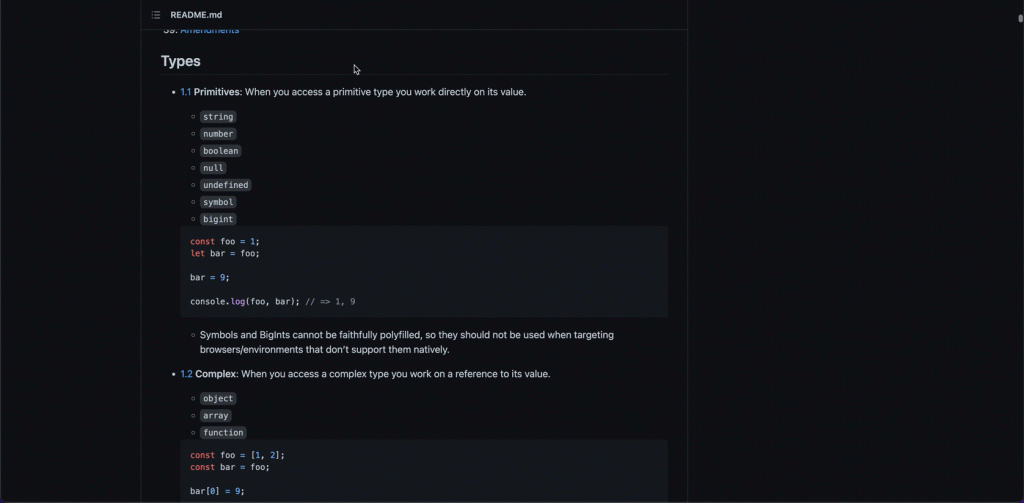
Task: Click the undefined inline code tag
Action: point(225,185)
